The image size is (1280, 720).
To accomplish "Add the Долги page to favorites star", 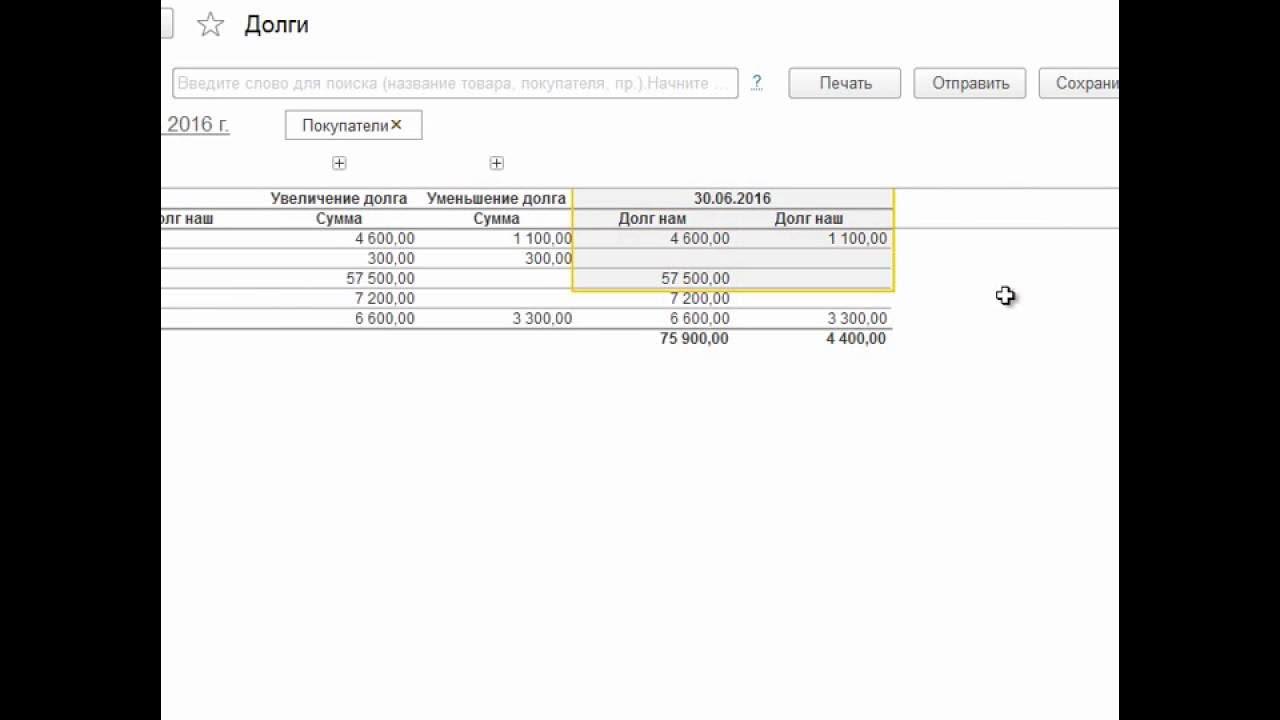I will 210,25.
